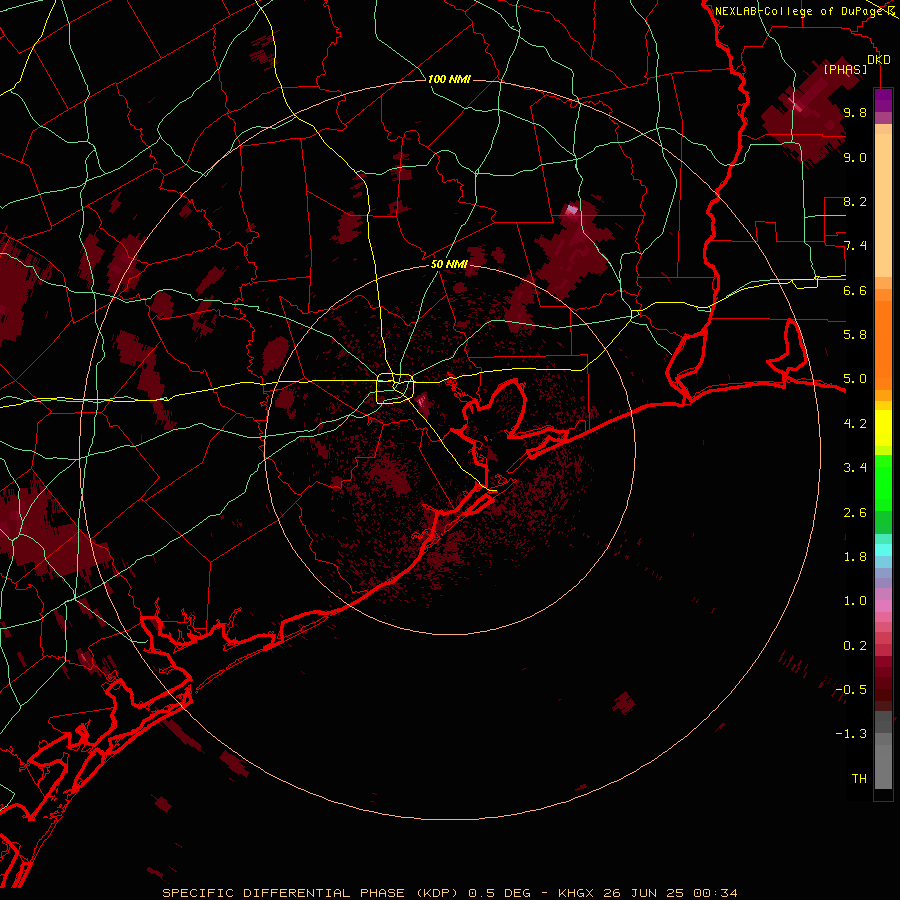Viewport: 900px width, 900px height.
Task: Click the 6.6 scale value
Action: [x=855, y=290]
